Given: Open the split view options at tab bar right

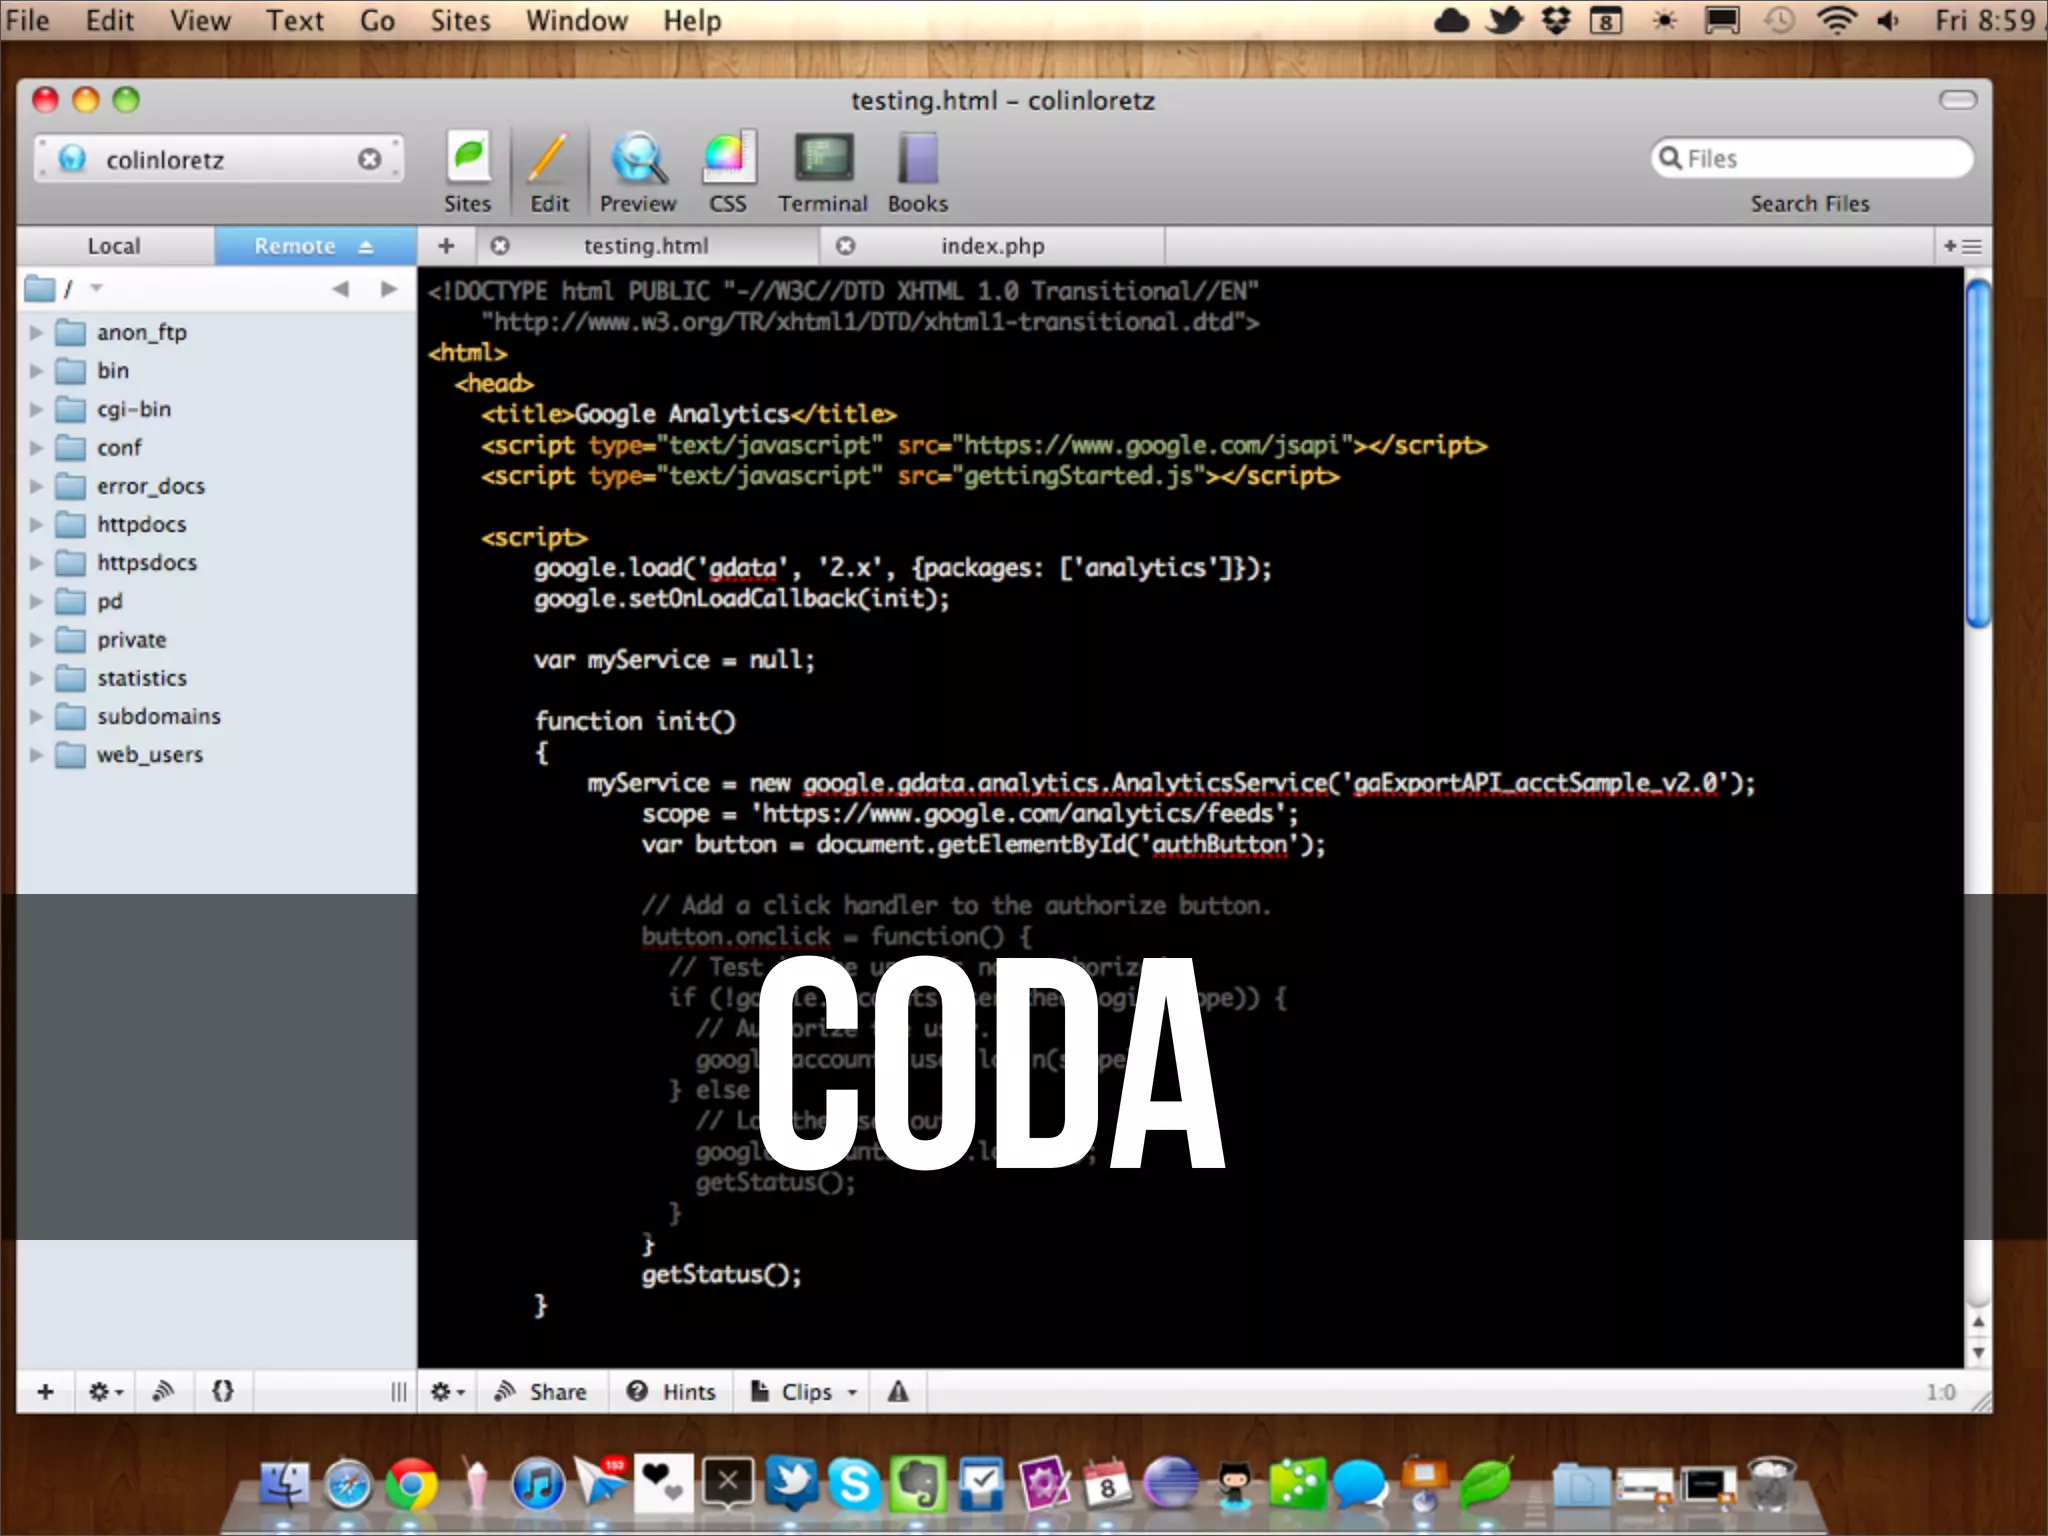Looking at the screenshot, I should pos(1962,246).
